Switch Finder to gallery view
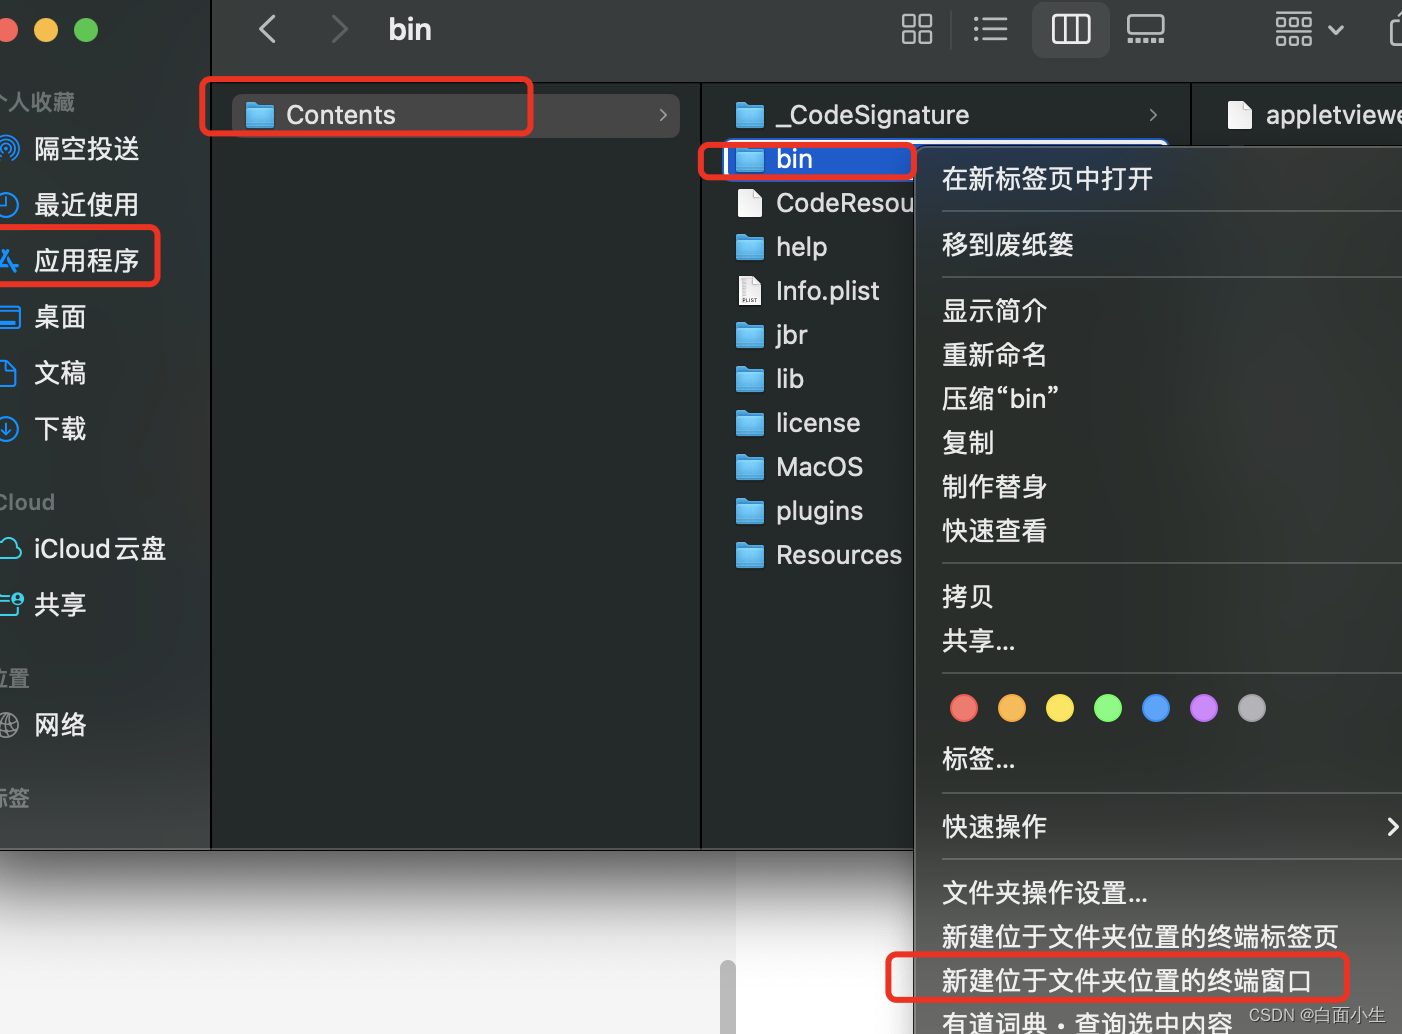The width and height of the screenshot is (1402, 1034). point(1145,29)
